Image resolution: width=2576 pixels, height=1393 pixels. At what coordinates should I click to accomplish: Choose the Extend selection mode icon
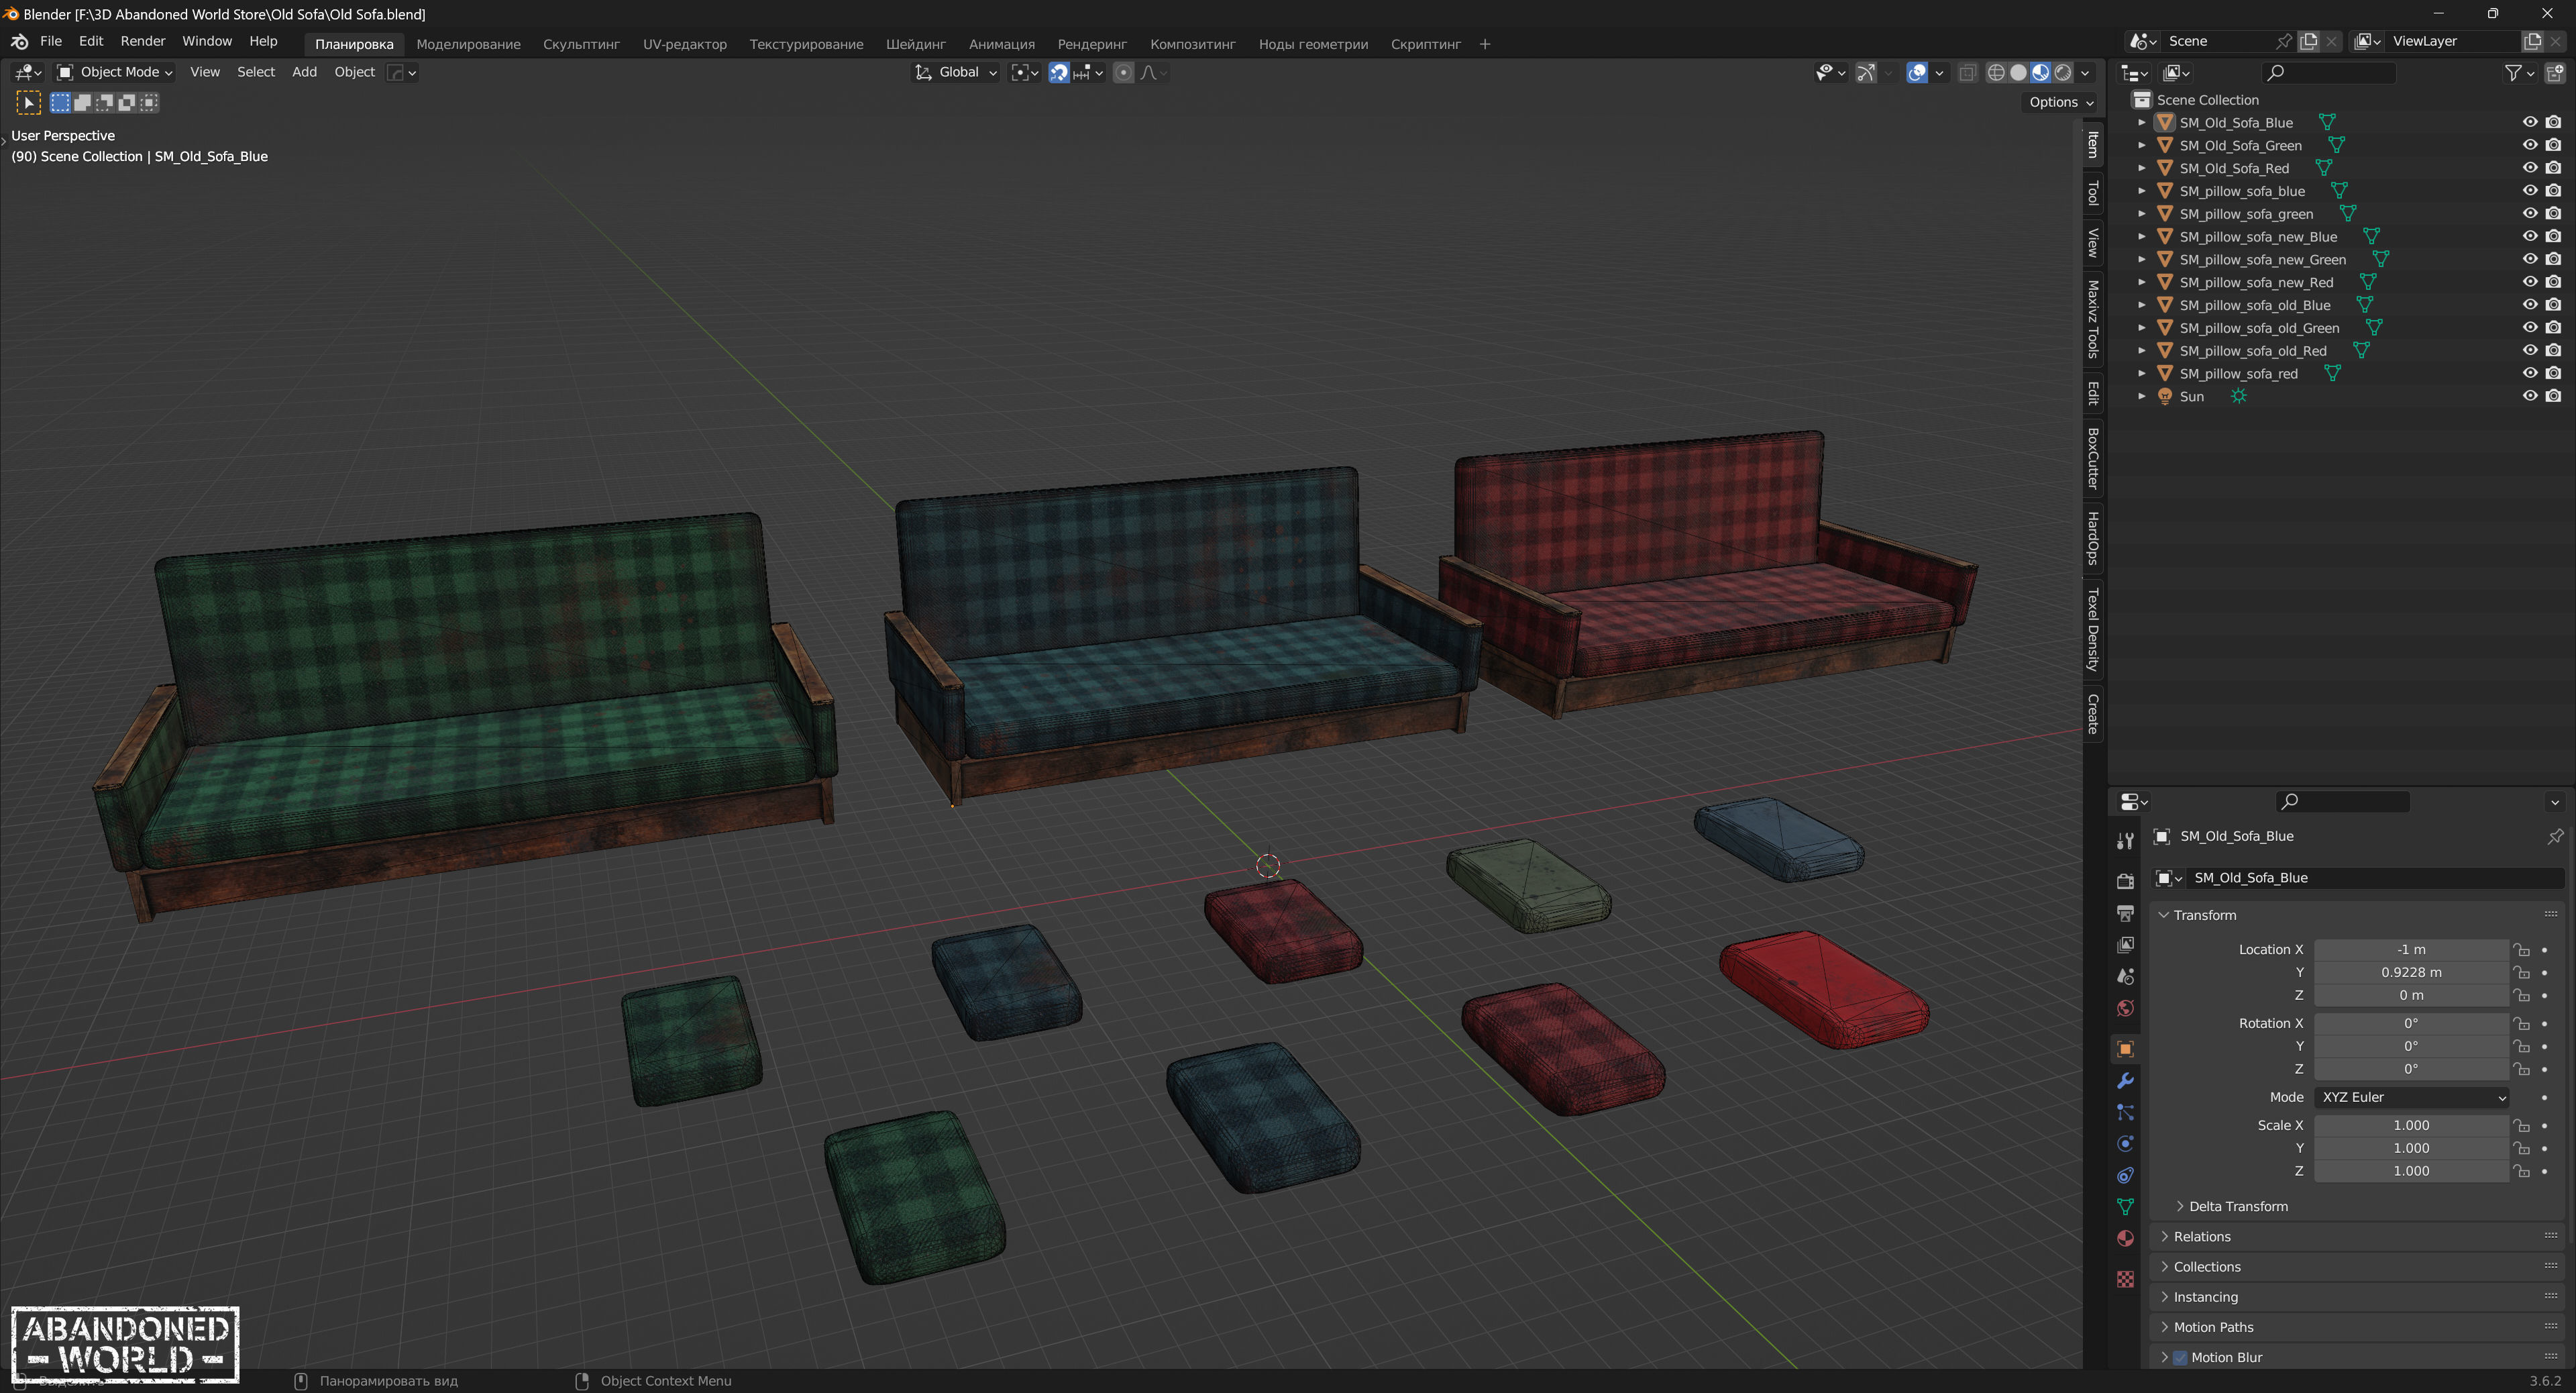tap(82, 102)
